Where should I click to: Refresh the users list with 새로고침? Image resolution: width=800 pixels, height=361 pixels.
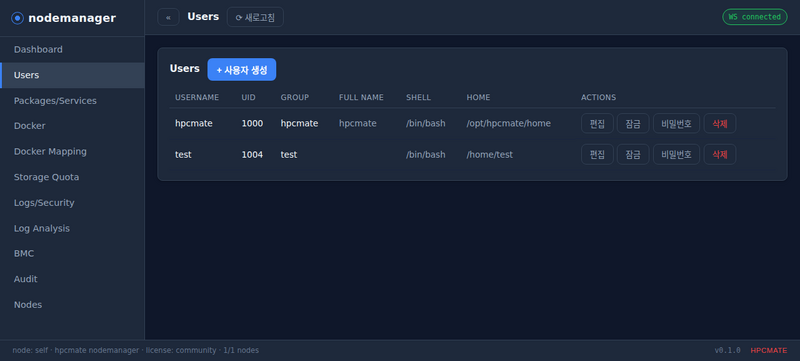pos(255,17)
